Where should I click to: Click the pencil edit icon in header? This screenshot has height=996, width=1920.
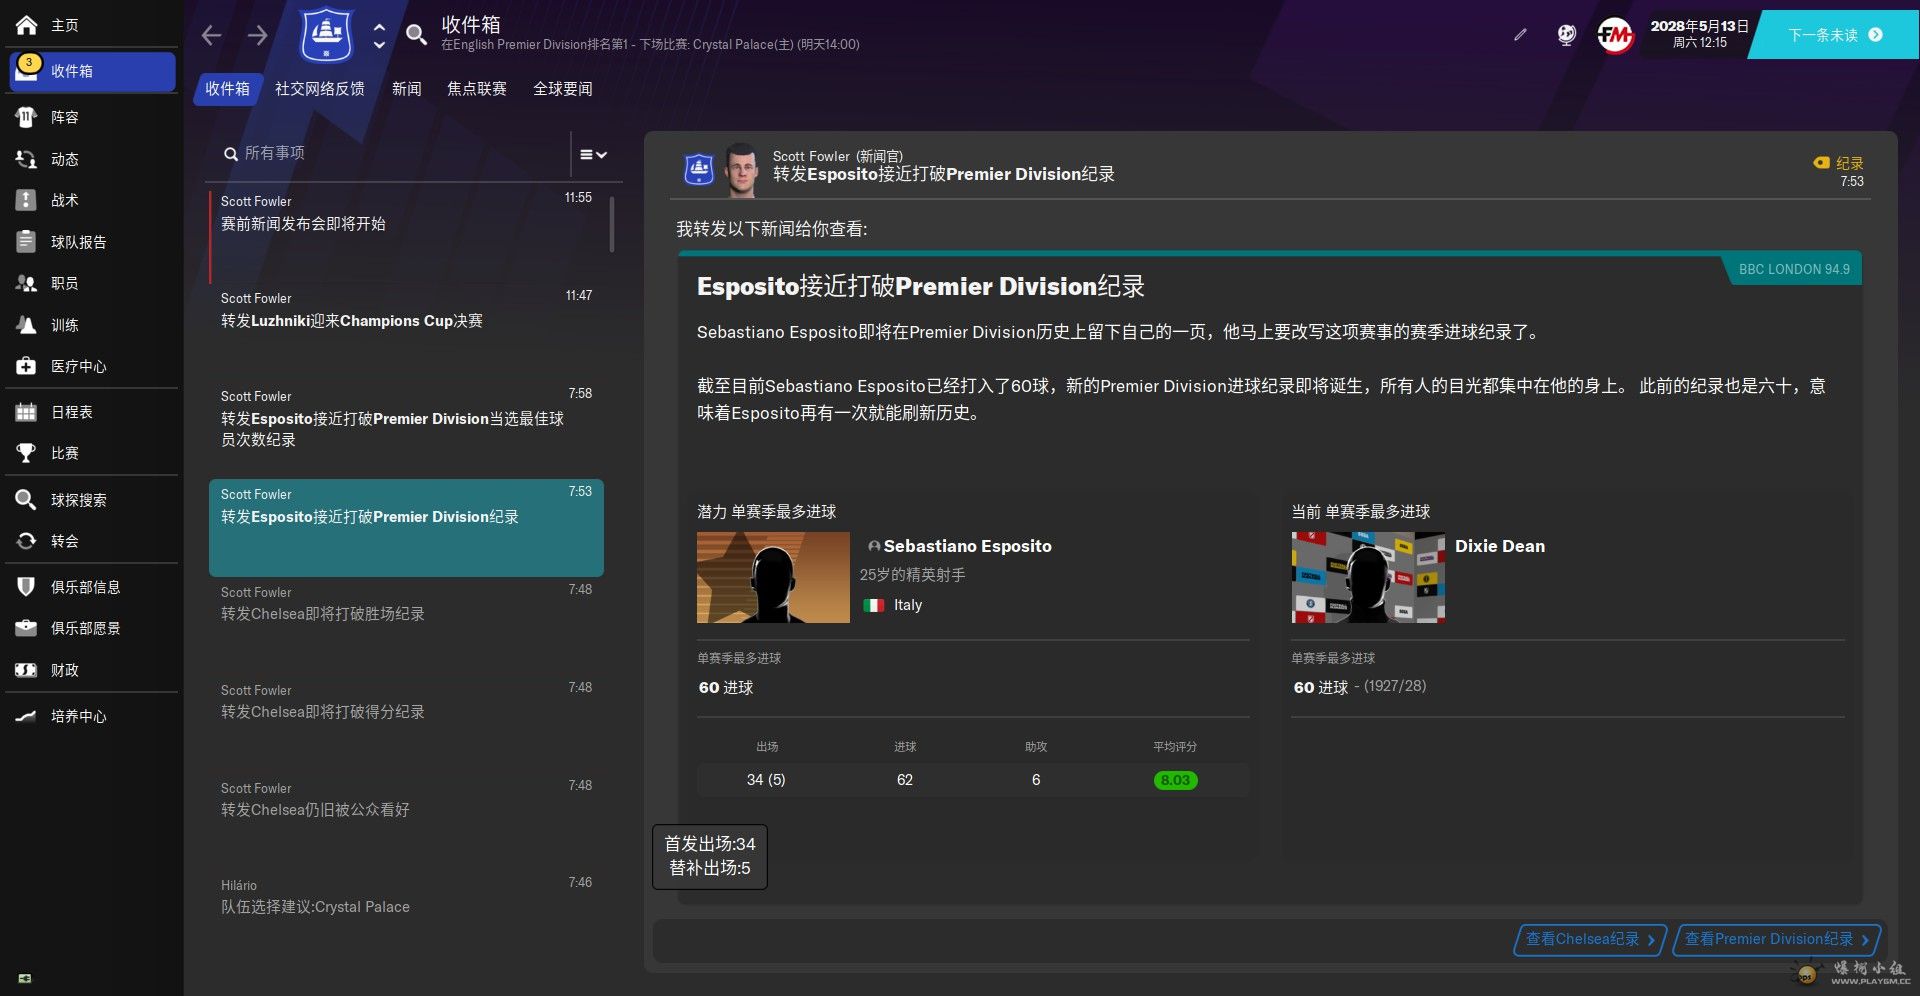click(x=1520, y=35)
